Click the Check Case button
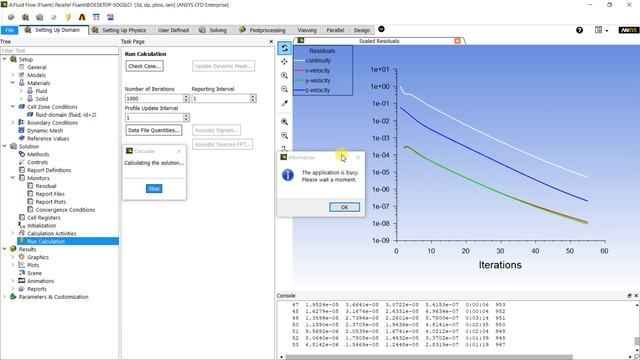640x360 pixels. (144, 66)
